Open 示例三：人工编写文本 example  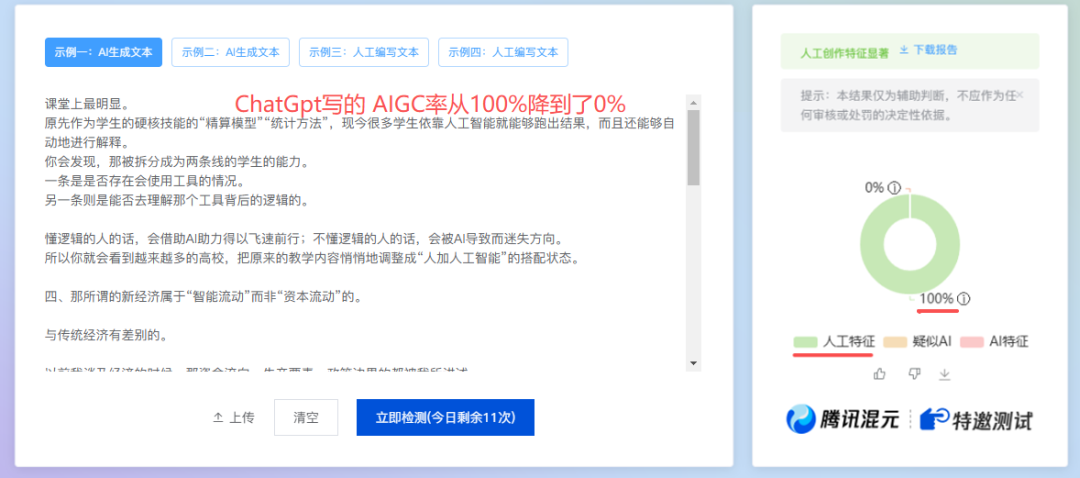pos(364,52)
